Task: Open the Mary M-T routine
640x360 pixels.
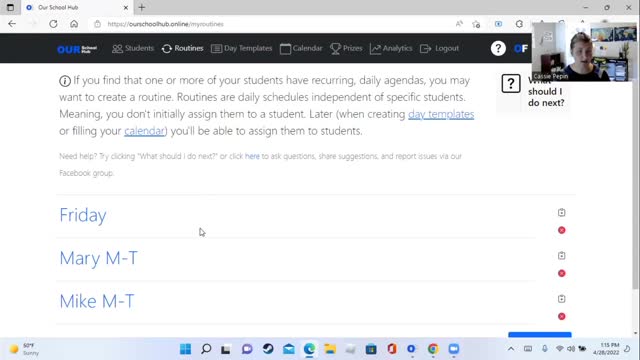Action: point(98,258)
